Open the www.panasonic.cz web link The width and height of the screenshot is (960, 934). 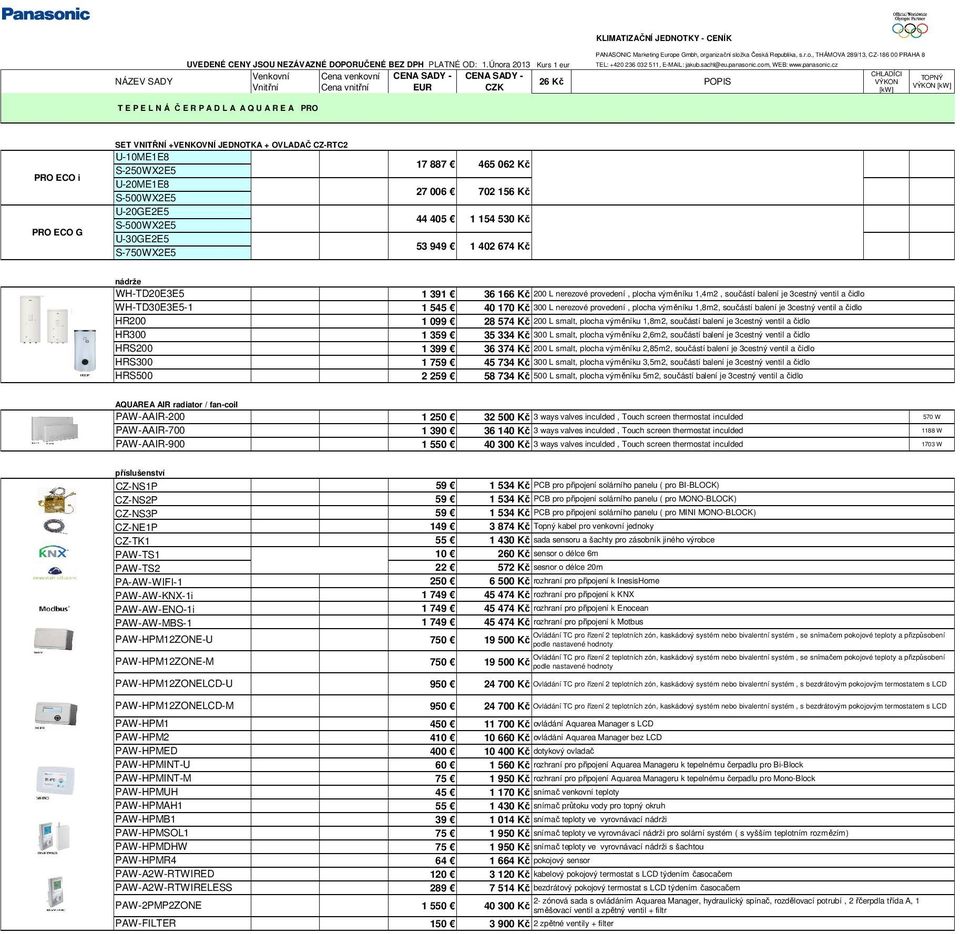coord(813,64)
